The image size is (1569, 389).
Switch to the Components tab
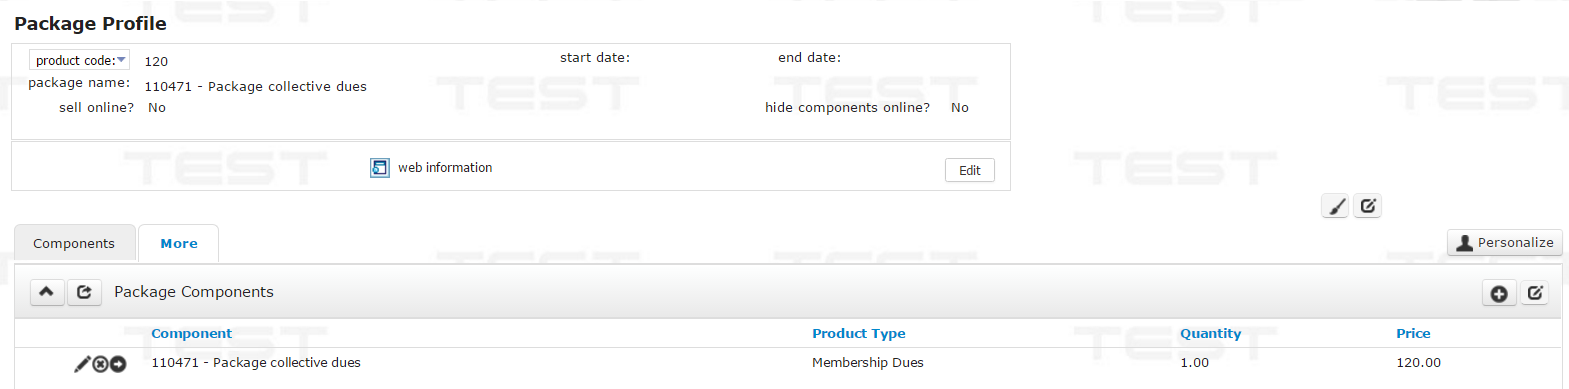[x=74, y=244]
